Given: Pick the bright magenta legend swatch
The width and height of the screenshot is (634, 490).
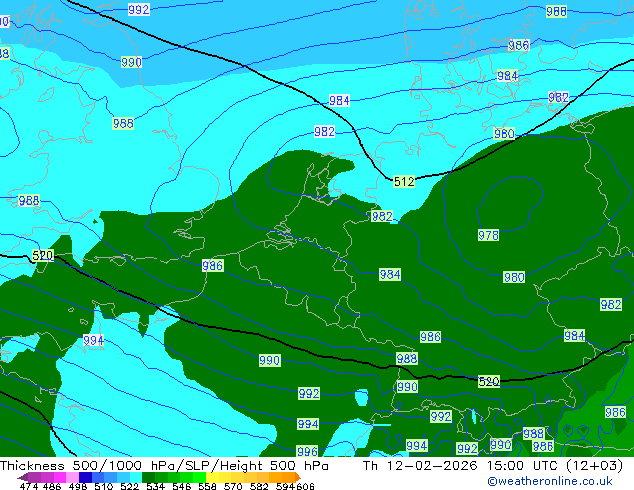Looking at the screenshot, I should click(x=60, y=477).
